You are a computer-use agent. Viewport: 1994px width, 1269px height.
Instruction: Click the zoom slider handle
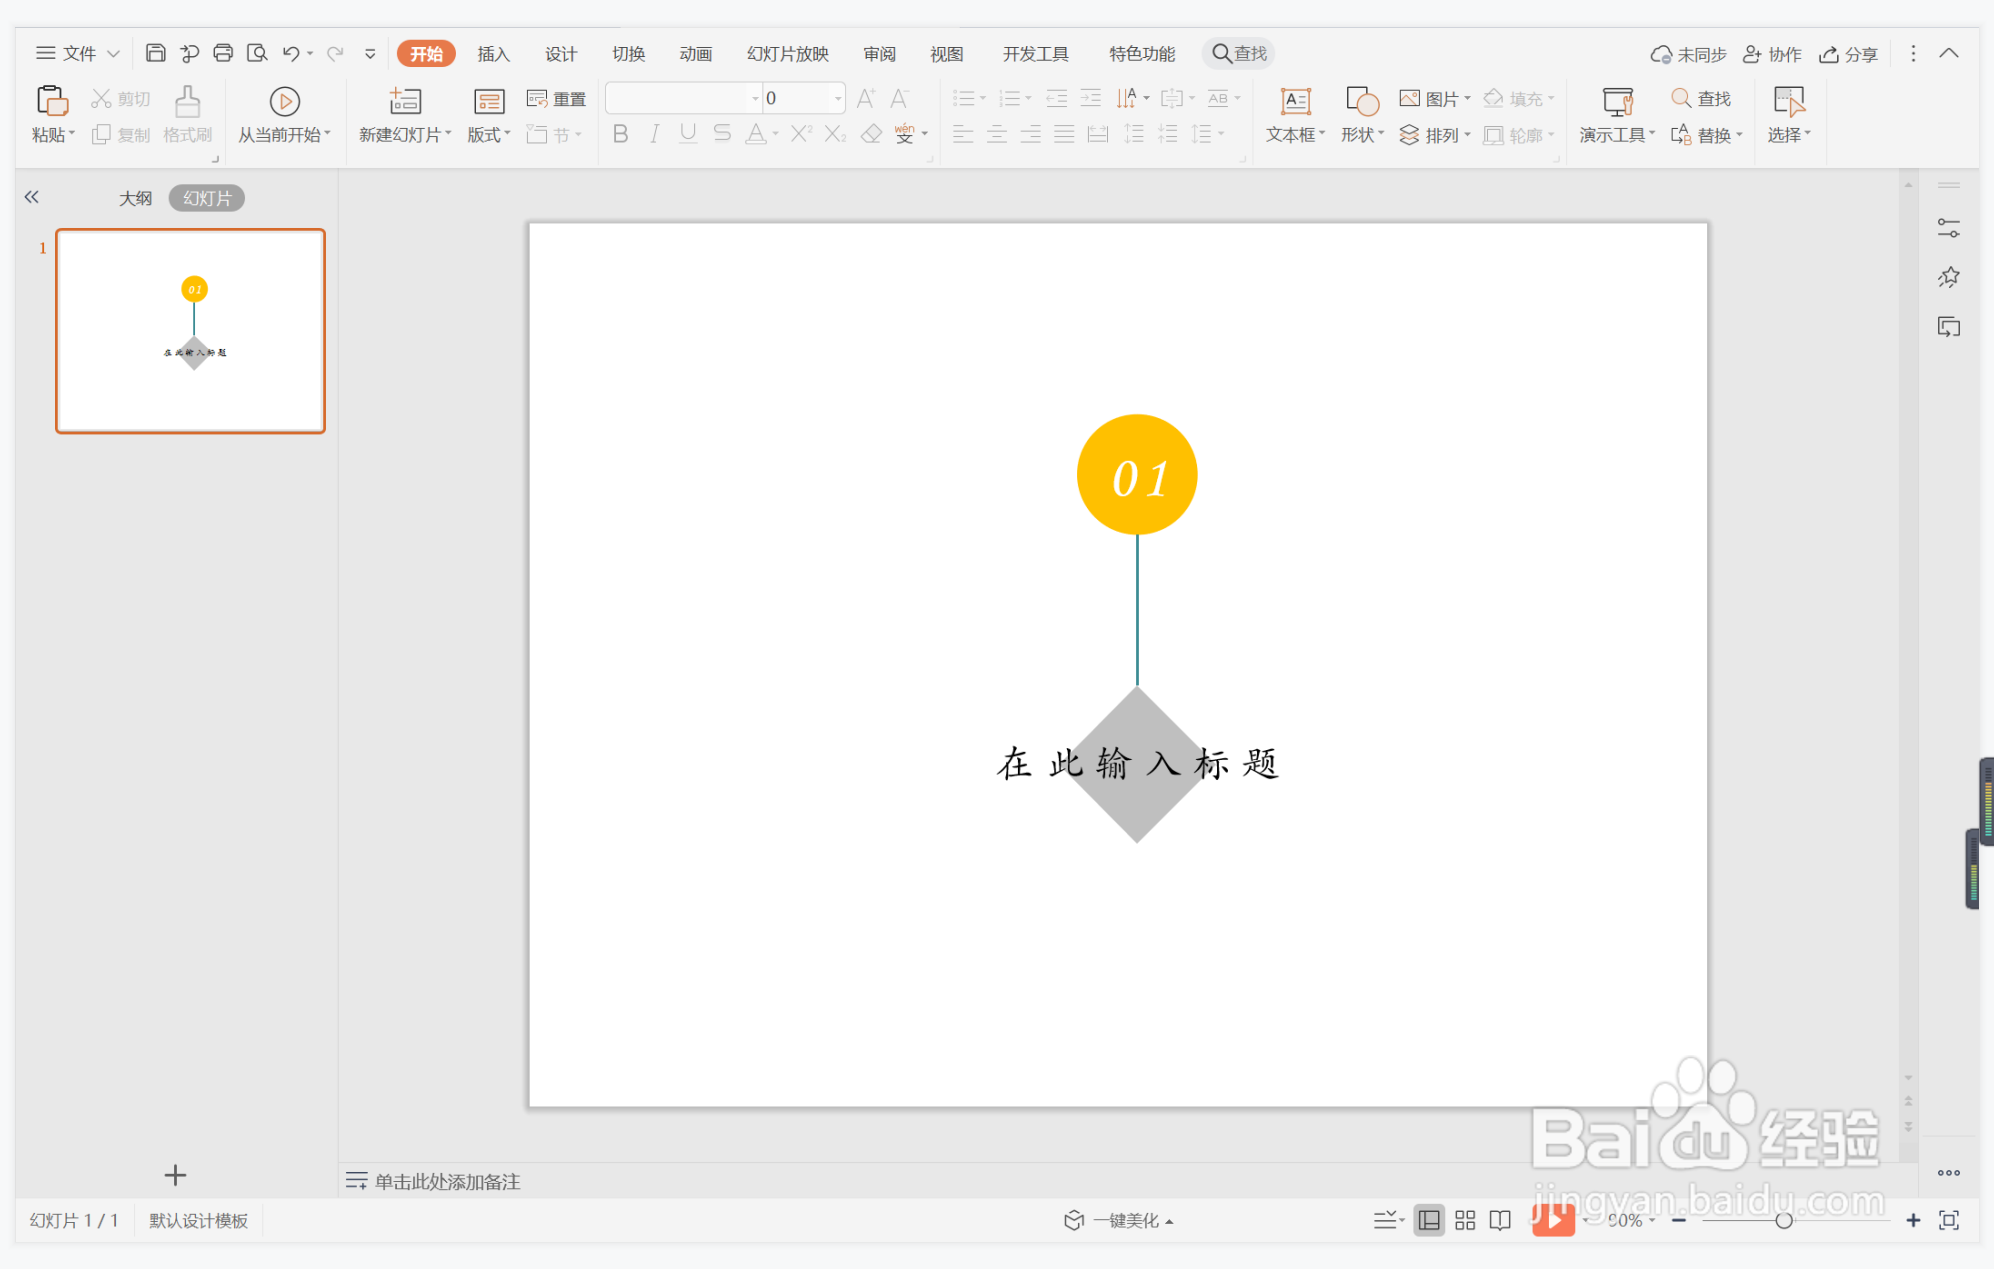click(1783, 1220)
